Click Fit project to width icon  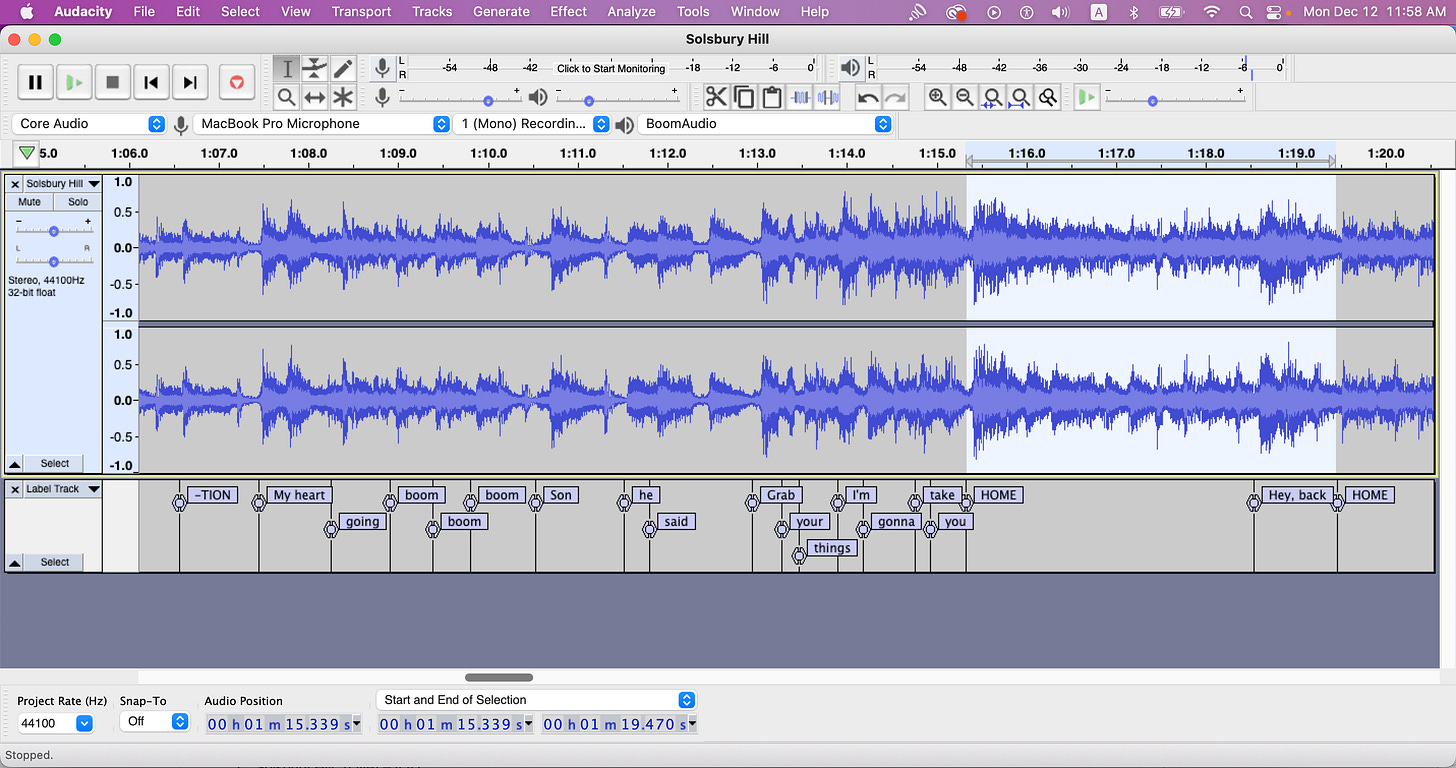[x=1020, y=97]
